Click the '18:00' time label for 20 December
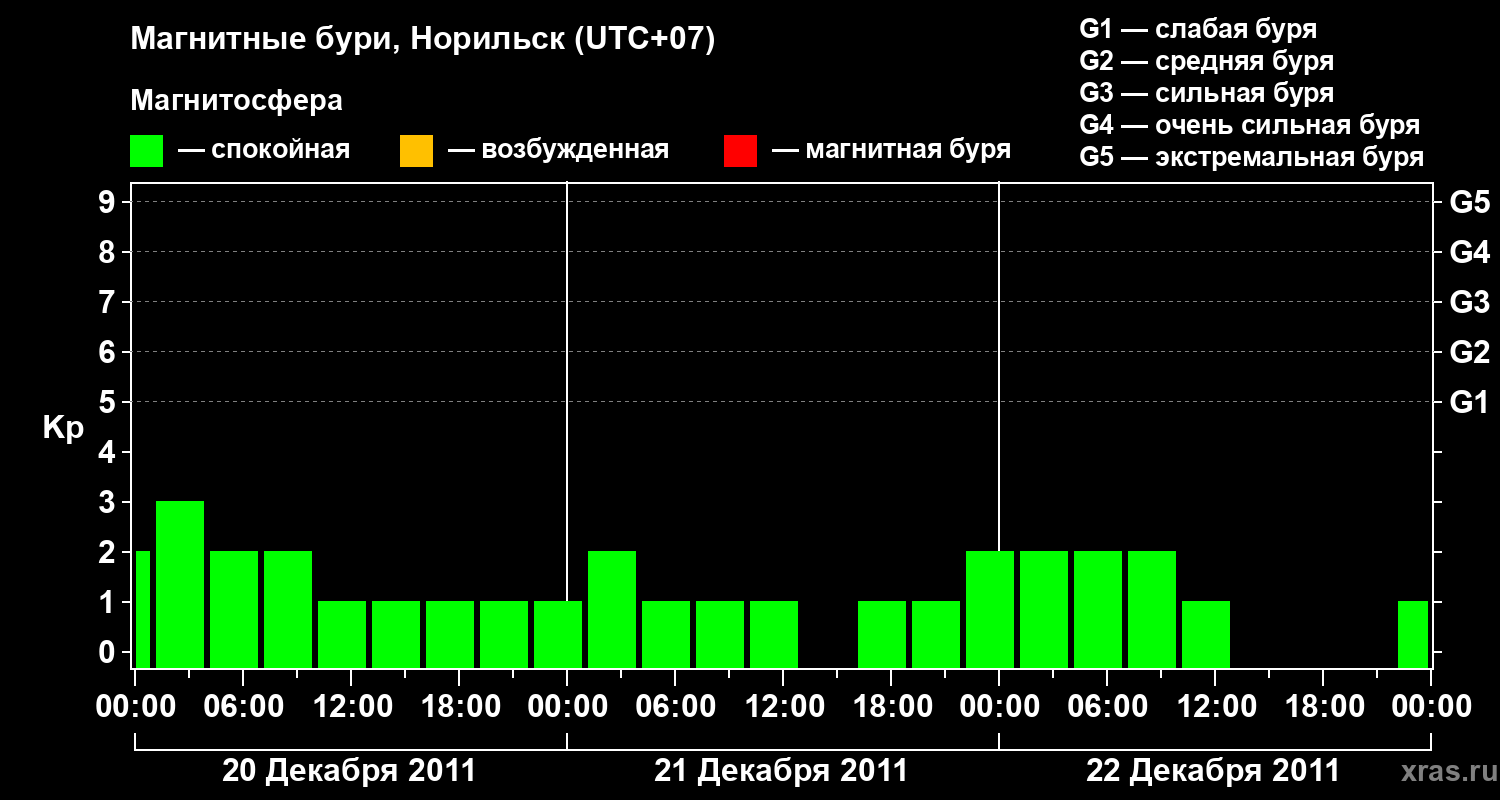 (460, 707)
